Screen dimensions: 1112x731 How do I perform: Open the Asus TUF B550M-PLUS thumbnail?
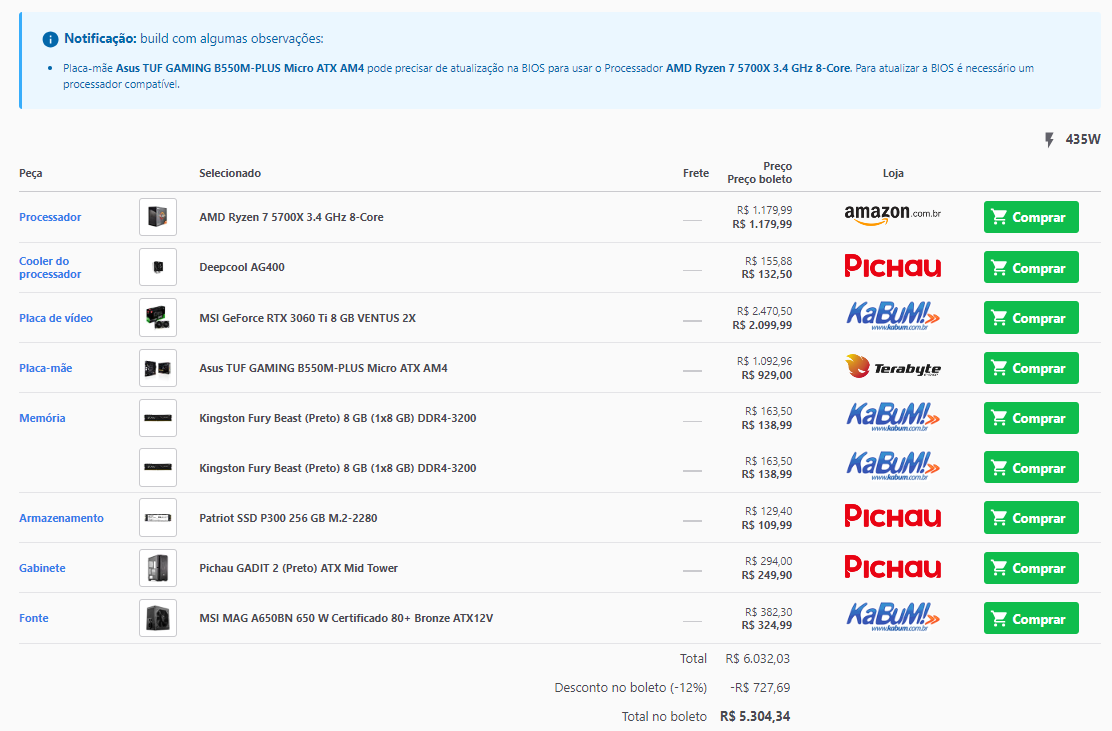coord(158,368)
